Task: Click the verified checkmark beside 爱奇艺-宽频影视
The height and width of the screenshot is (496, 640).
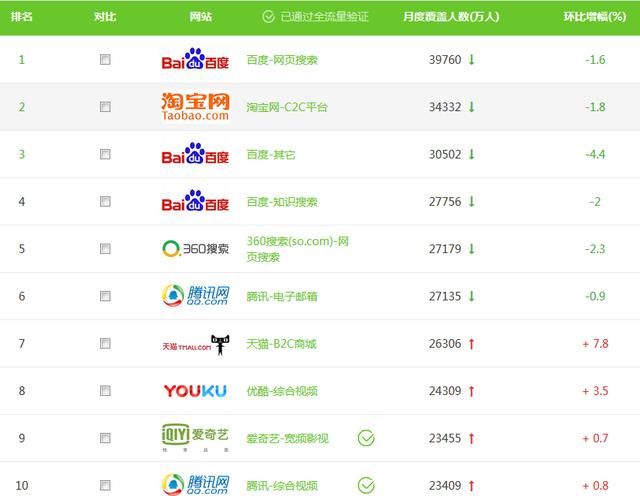Action: [x=367, y=438]
